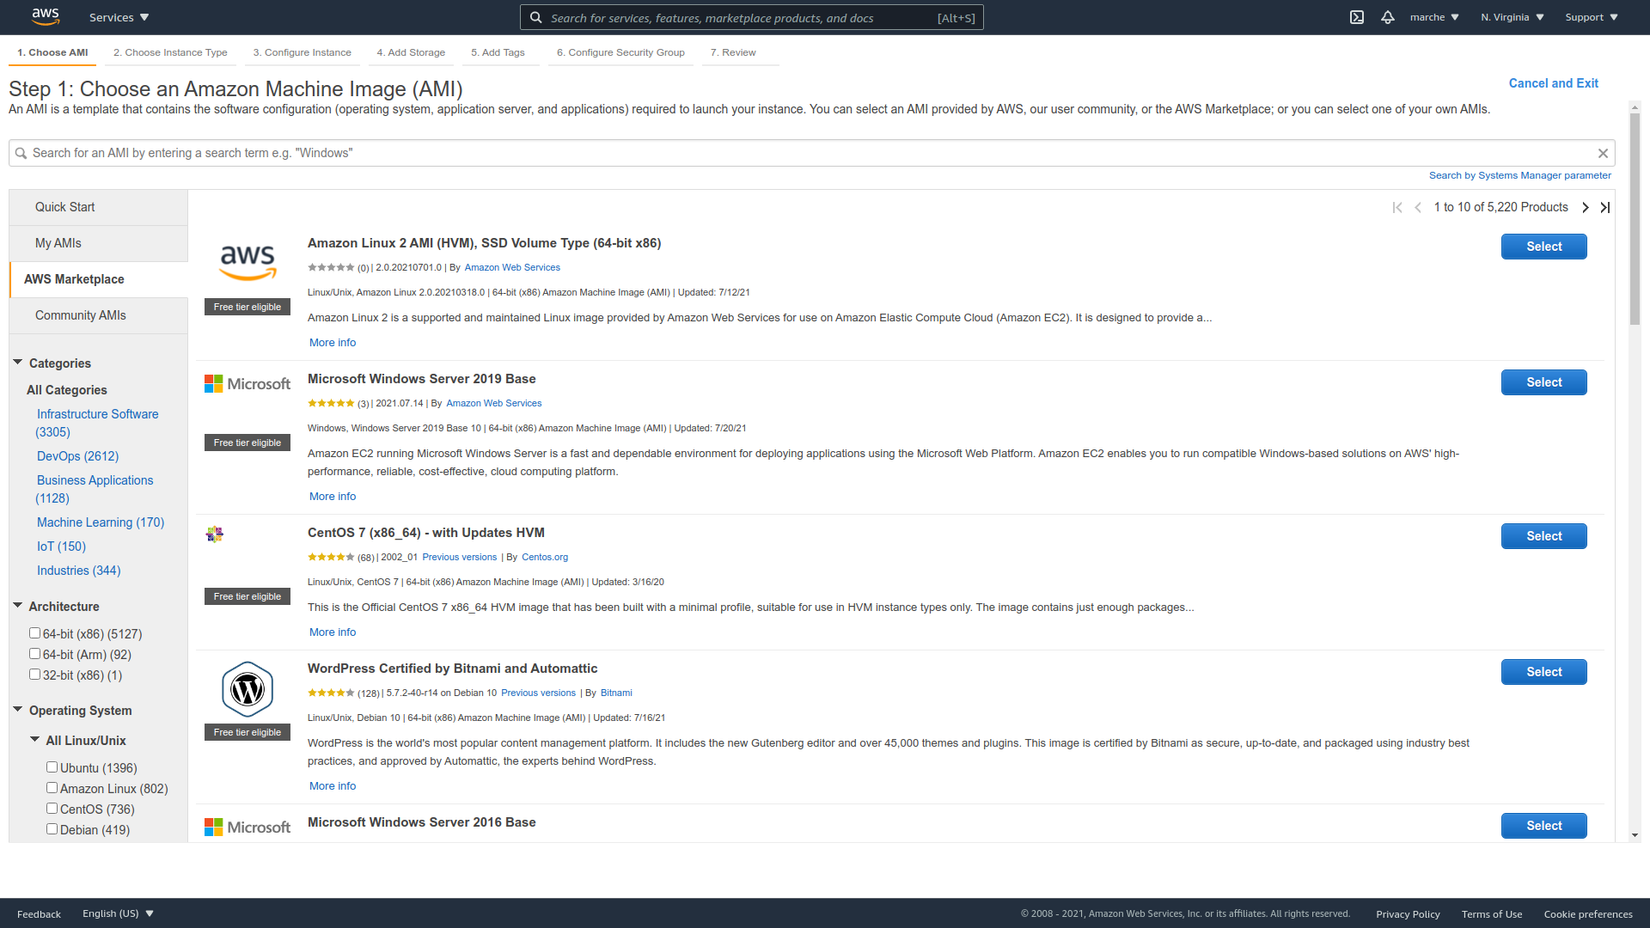
Task: Open the marche account dropdown
Action: [x=1434, y=17]
